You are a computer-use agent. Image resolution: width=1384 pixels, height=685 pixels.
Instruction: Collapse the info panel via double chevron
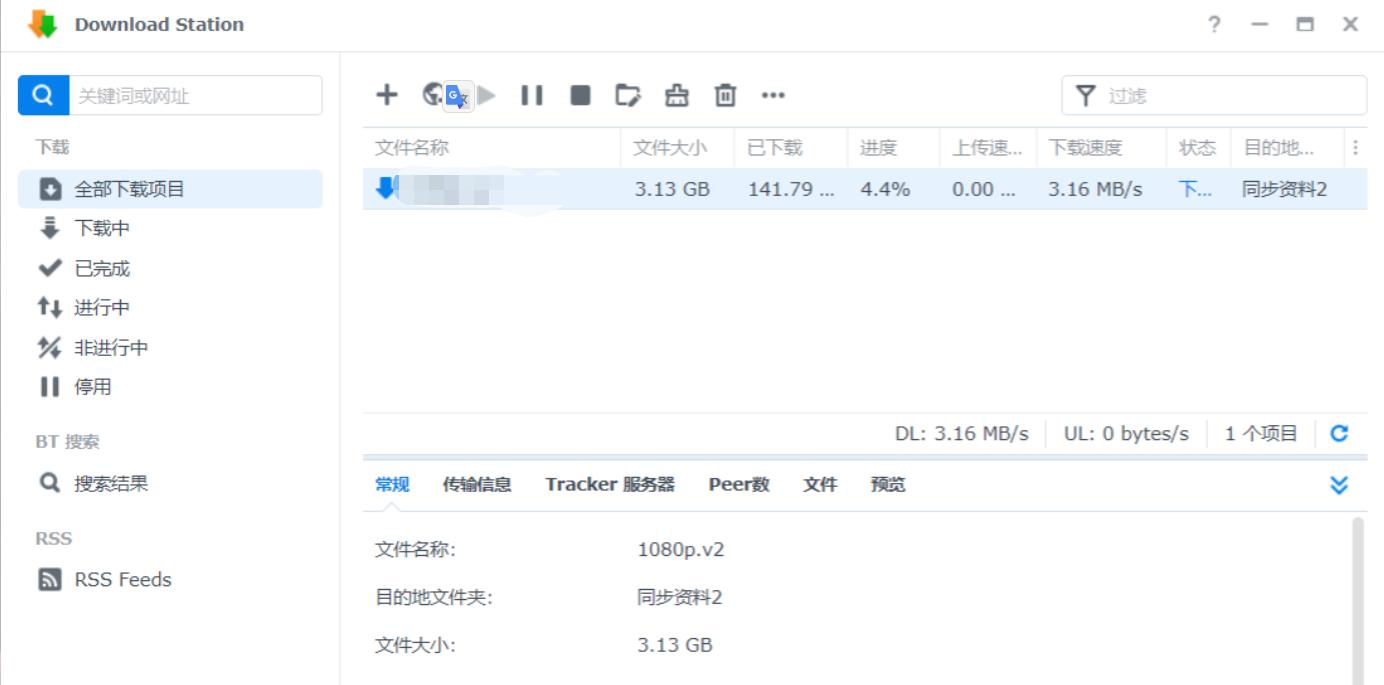point(1338,483)
